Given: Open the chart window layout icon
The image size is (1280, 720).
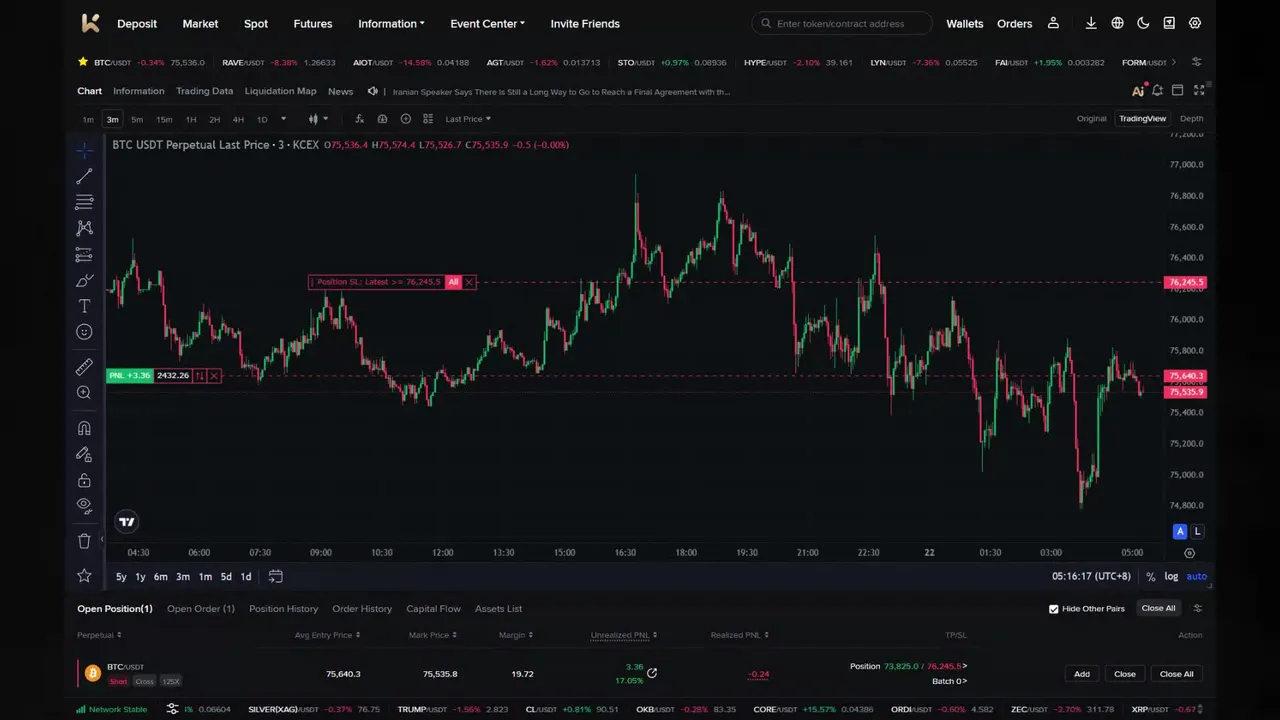Looking at the screenshot, I should [1178, 91].
